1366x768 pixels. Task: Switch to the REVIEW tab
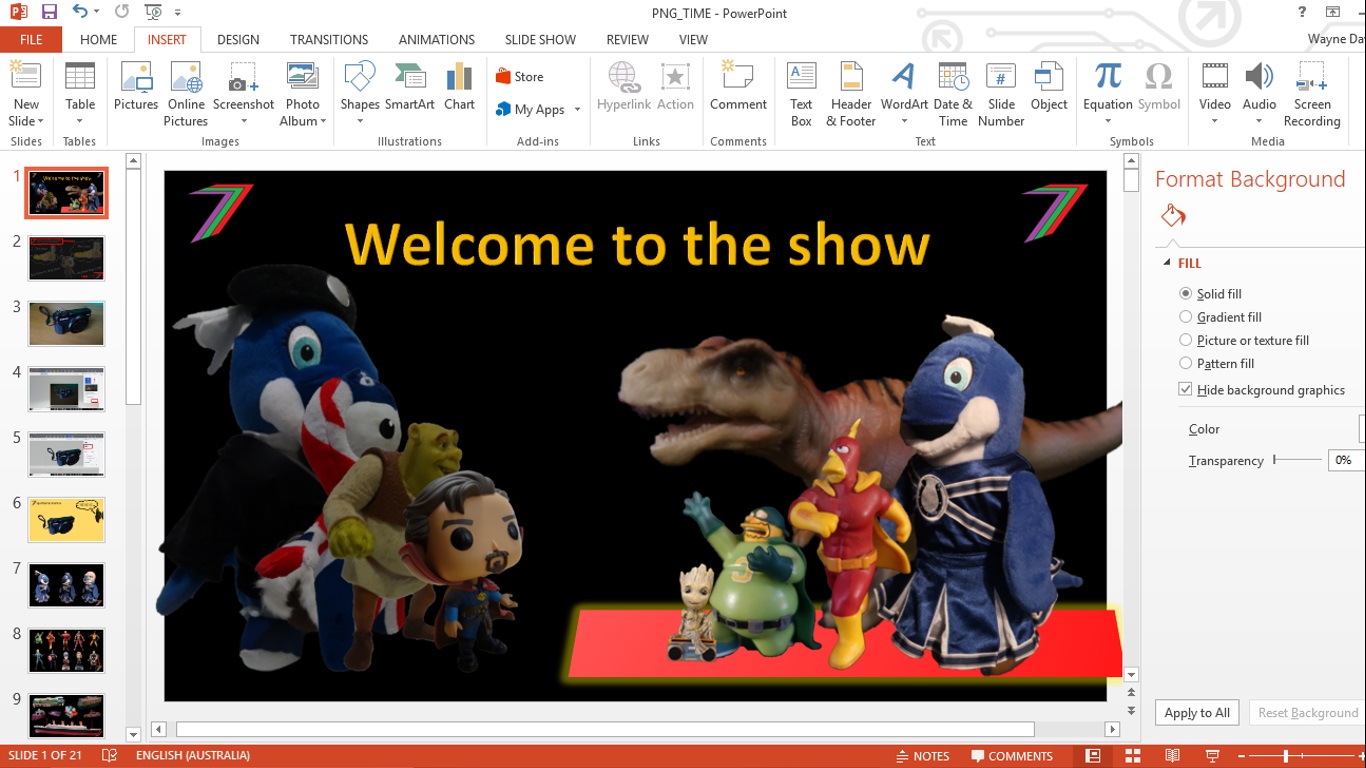tap(627, 40)
